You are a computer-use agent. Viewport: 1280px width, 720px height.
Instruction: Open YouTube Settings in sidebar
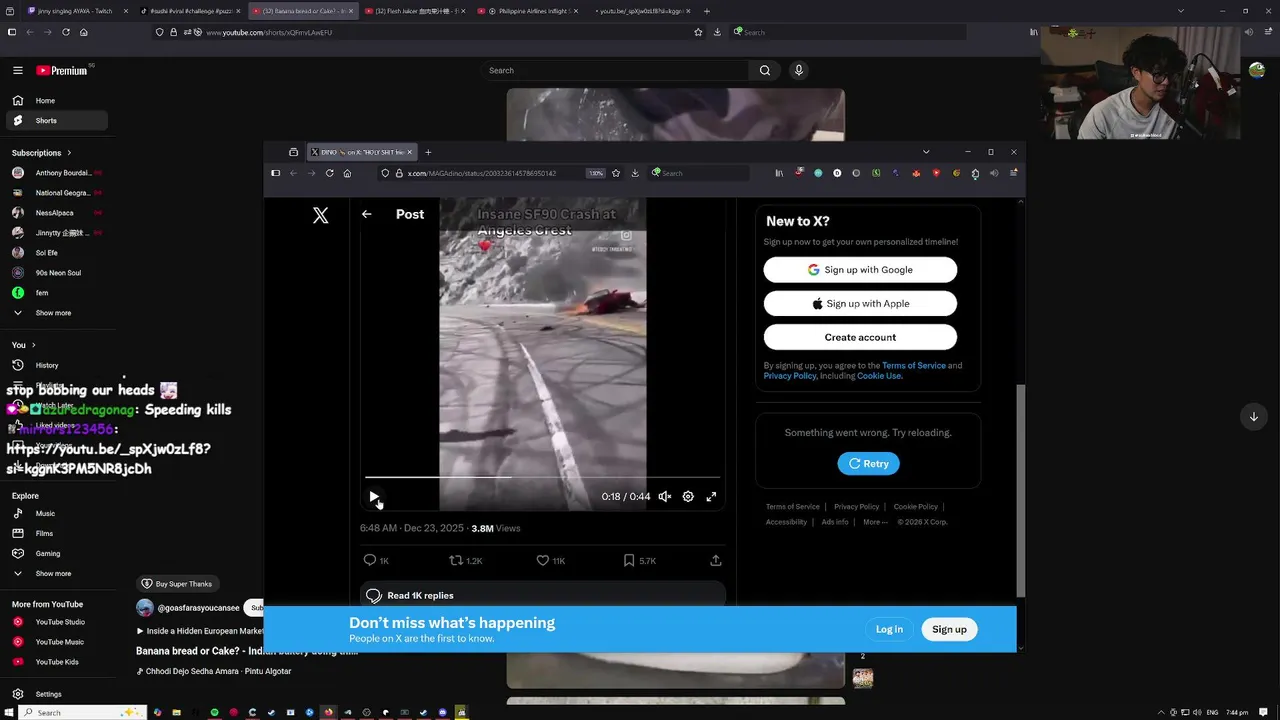[55, 694]
